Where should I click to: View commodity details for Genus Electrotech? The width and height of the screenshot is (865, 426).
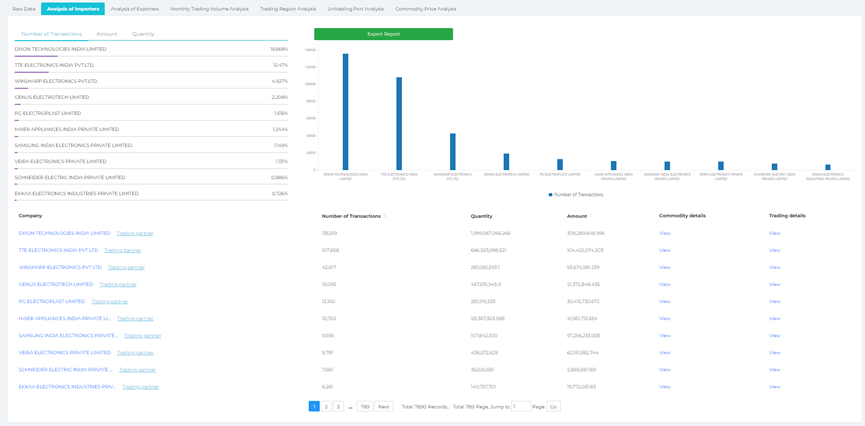pyautogui.click(x=664, y=284)
